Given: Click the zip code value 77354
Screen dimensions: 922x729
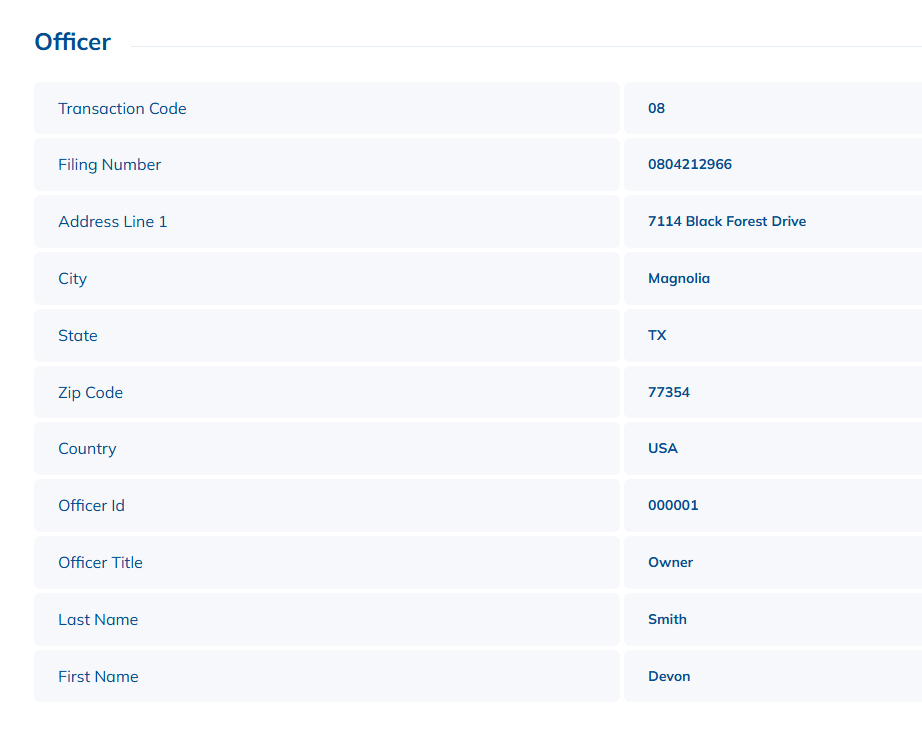Looking at the screenshot, I should [668, 392].
